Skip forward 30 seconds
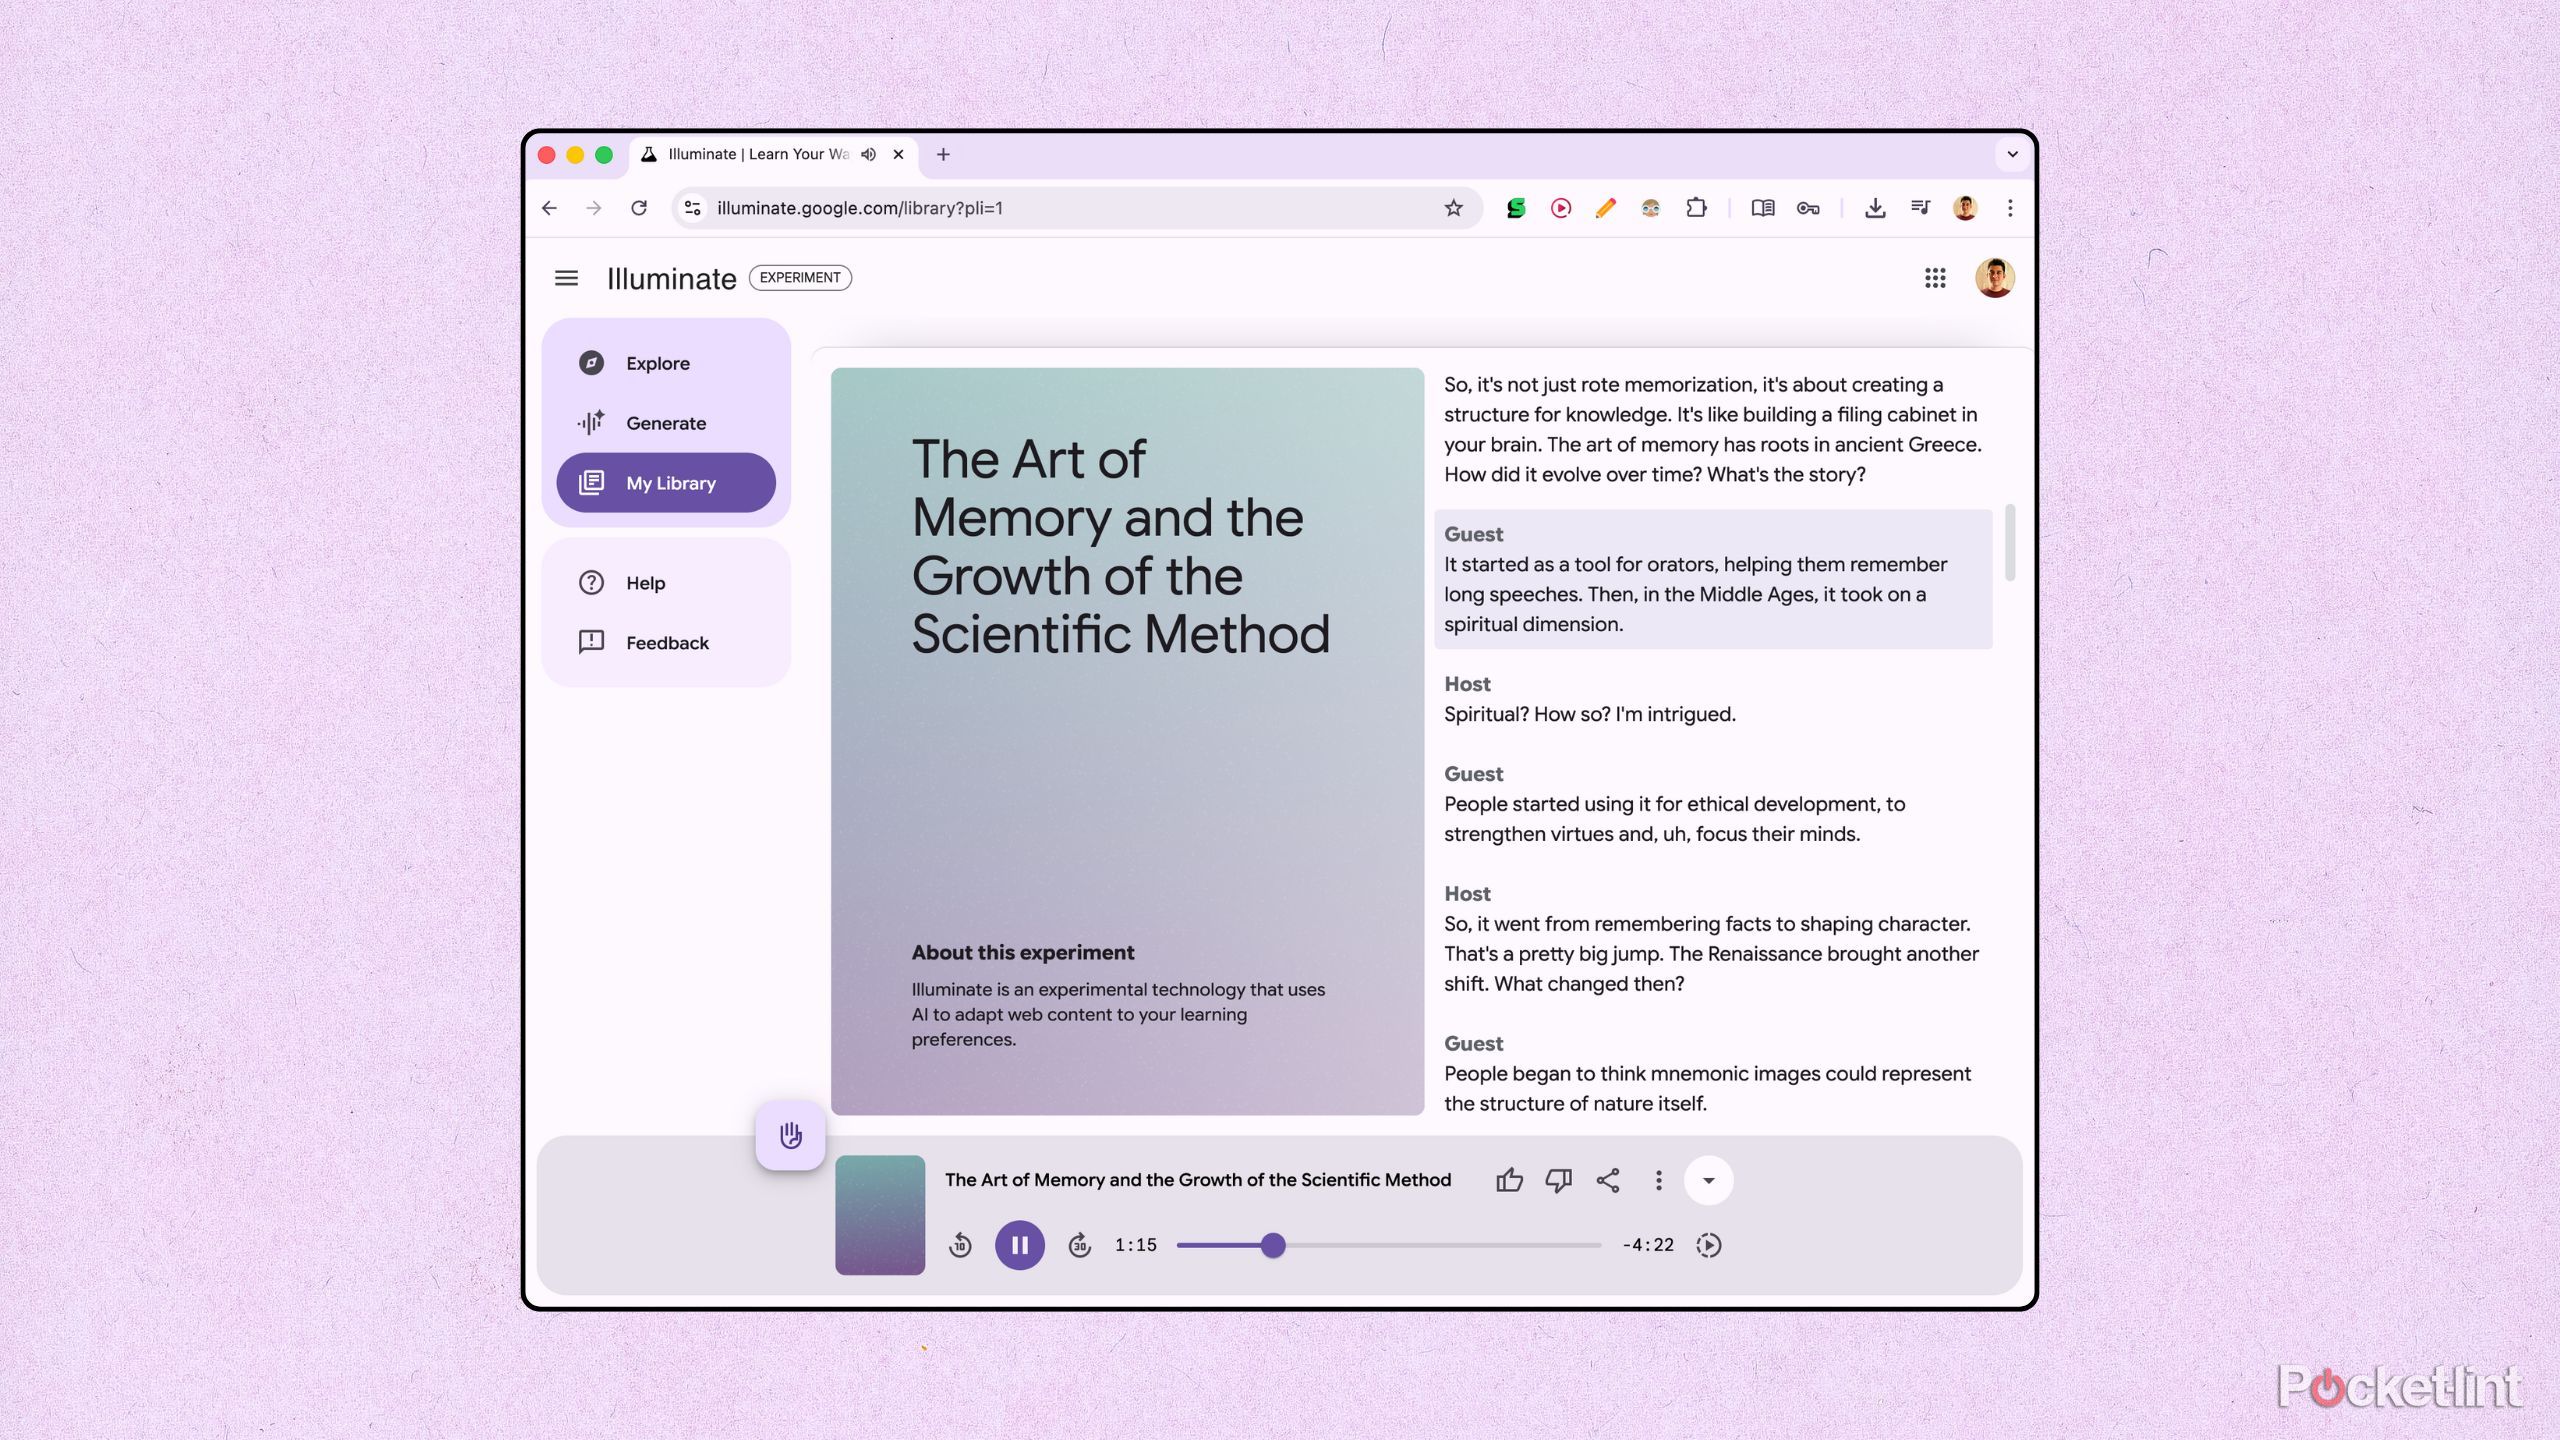 coord(1079,1246)
